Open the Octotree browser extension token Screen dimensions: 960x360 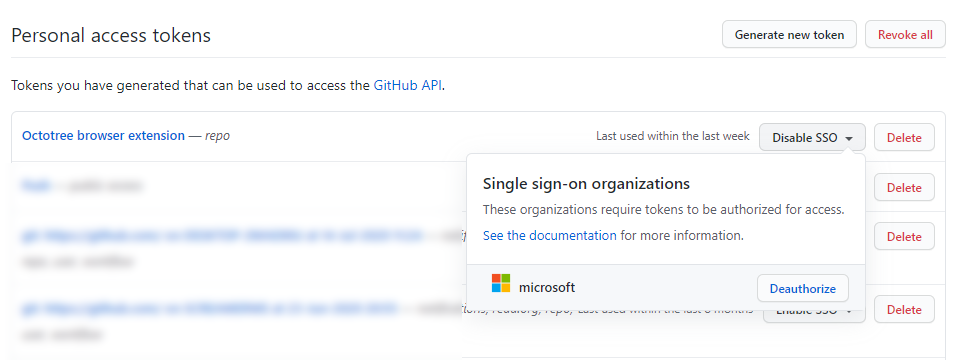(103, 135)
